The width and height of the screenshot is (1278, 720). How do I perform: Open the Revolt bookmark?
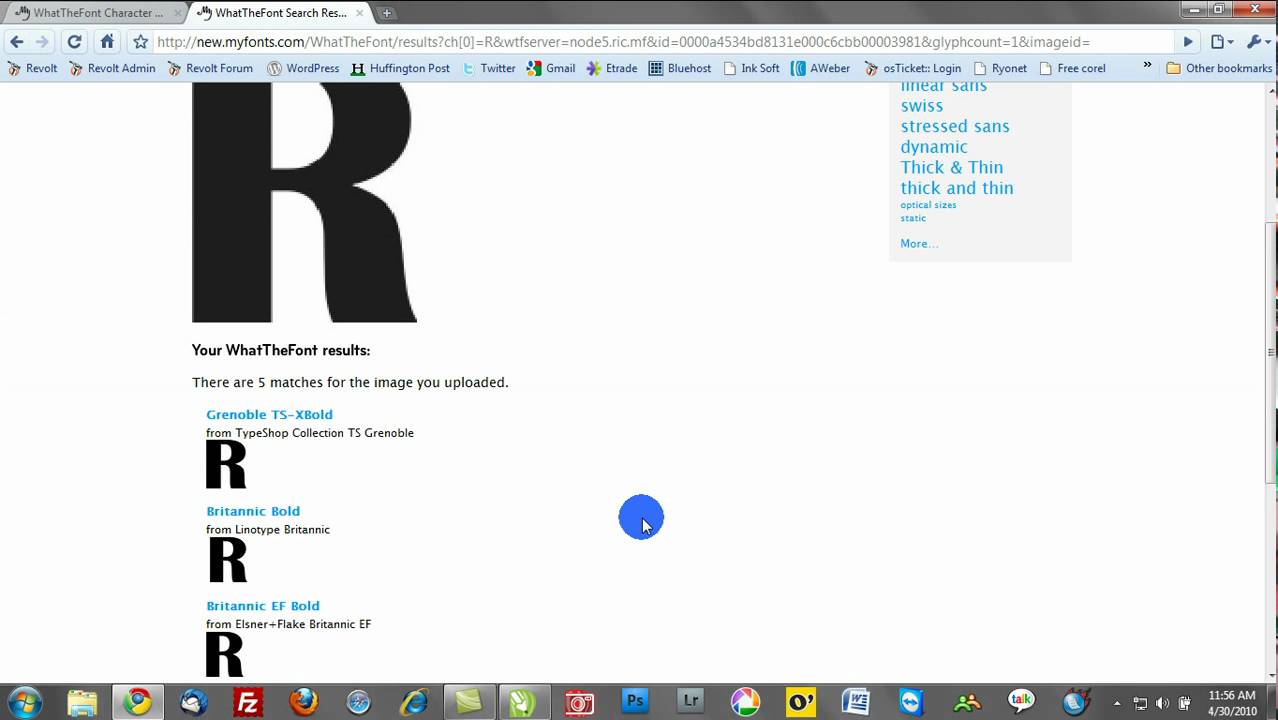point(32,68)
